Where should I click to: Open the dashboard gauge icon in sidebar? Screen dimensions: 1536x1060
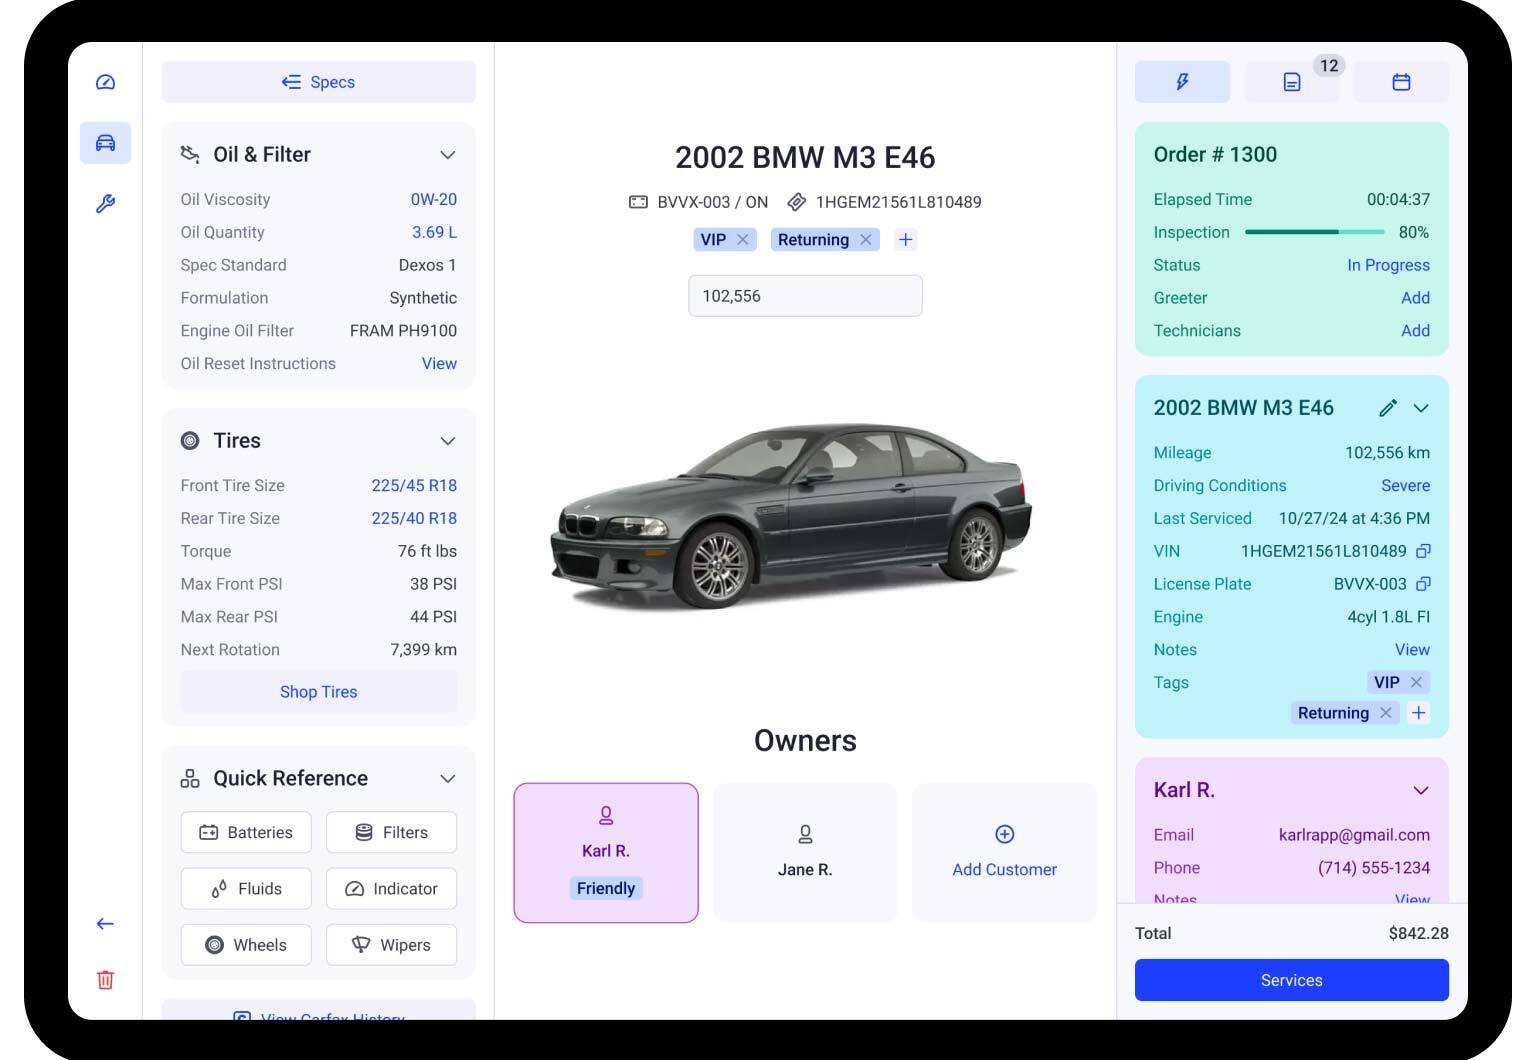pos(105,82)
